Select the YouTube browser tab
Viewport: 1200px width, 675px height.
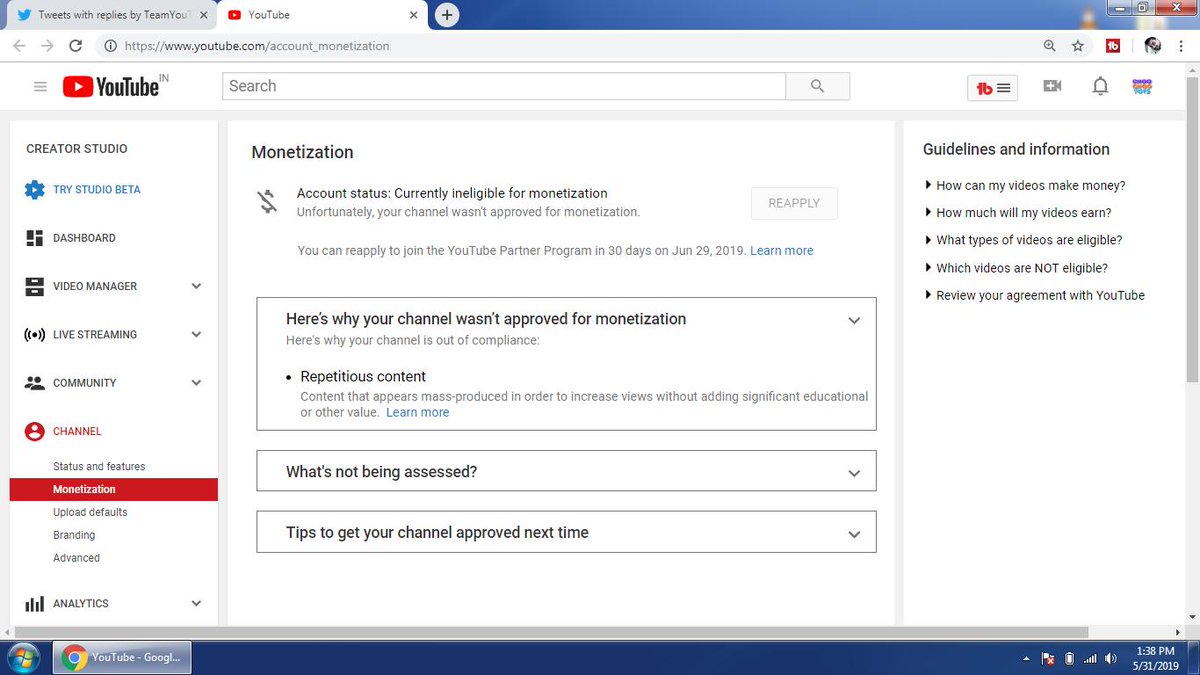(320, 15)
